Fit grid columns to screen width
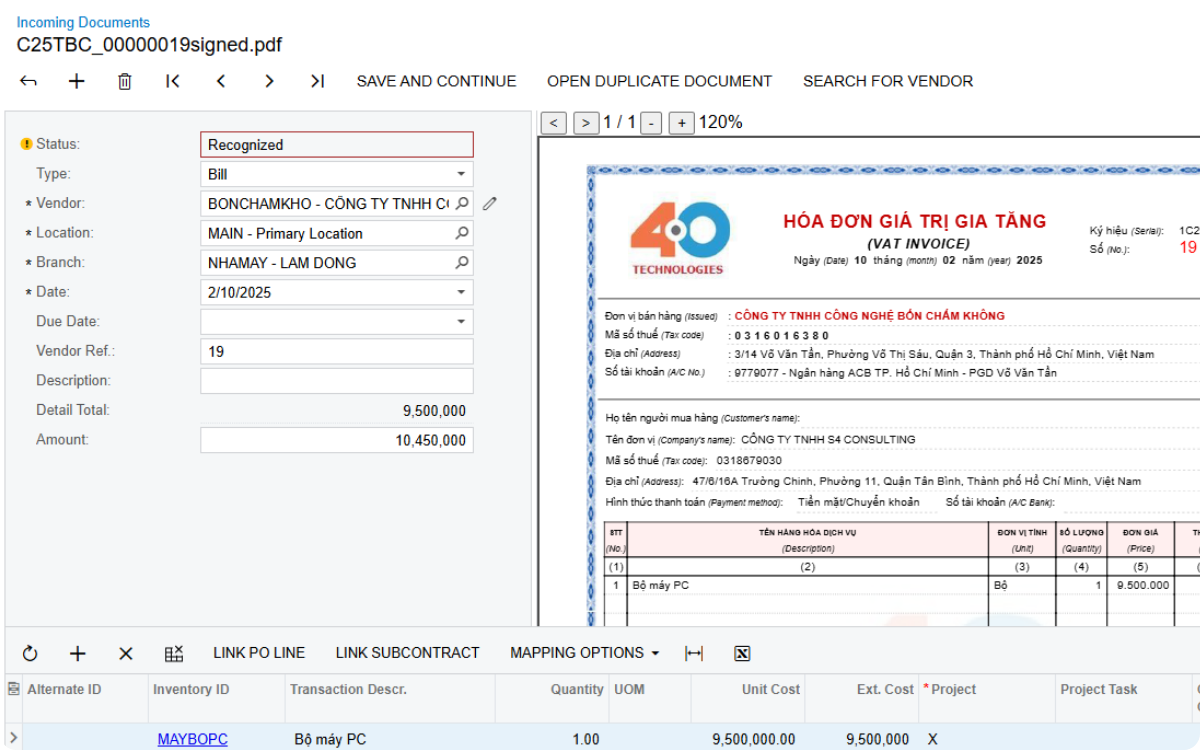This screenshot has width=1200, height=750. click(694, 653)
